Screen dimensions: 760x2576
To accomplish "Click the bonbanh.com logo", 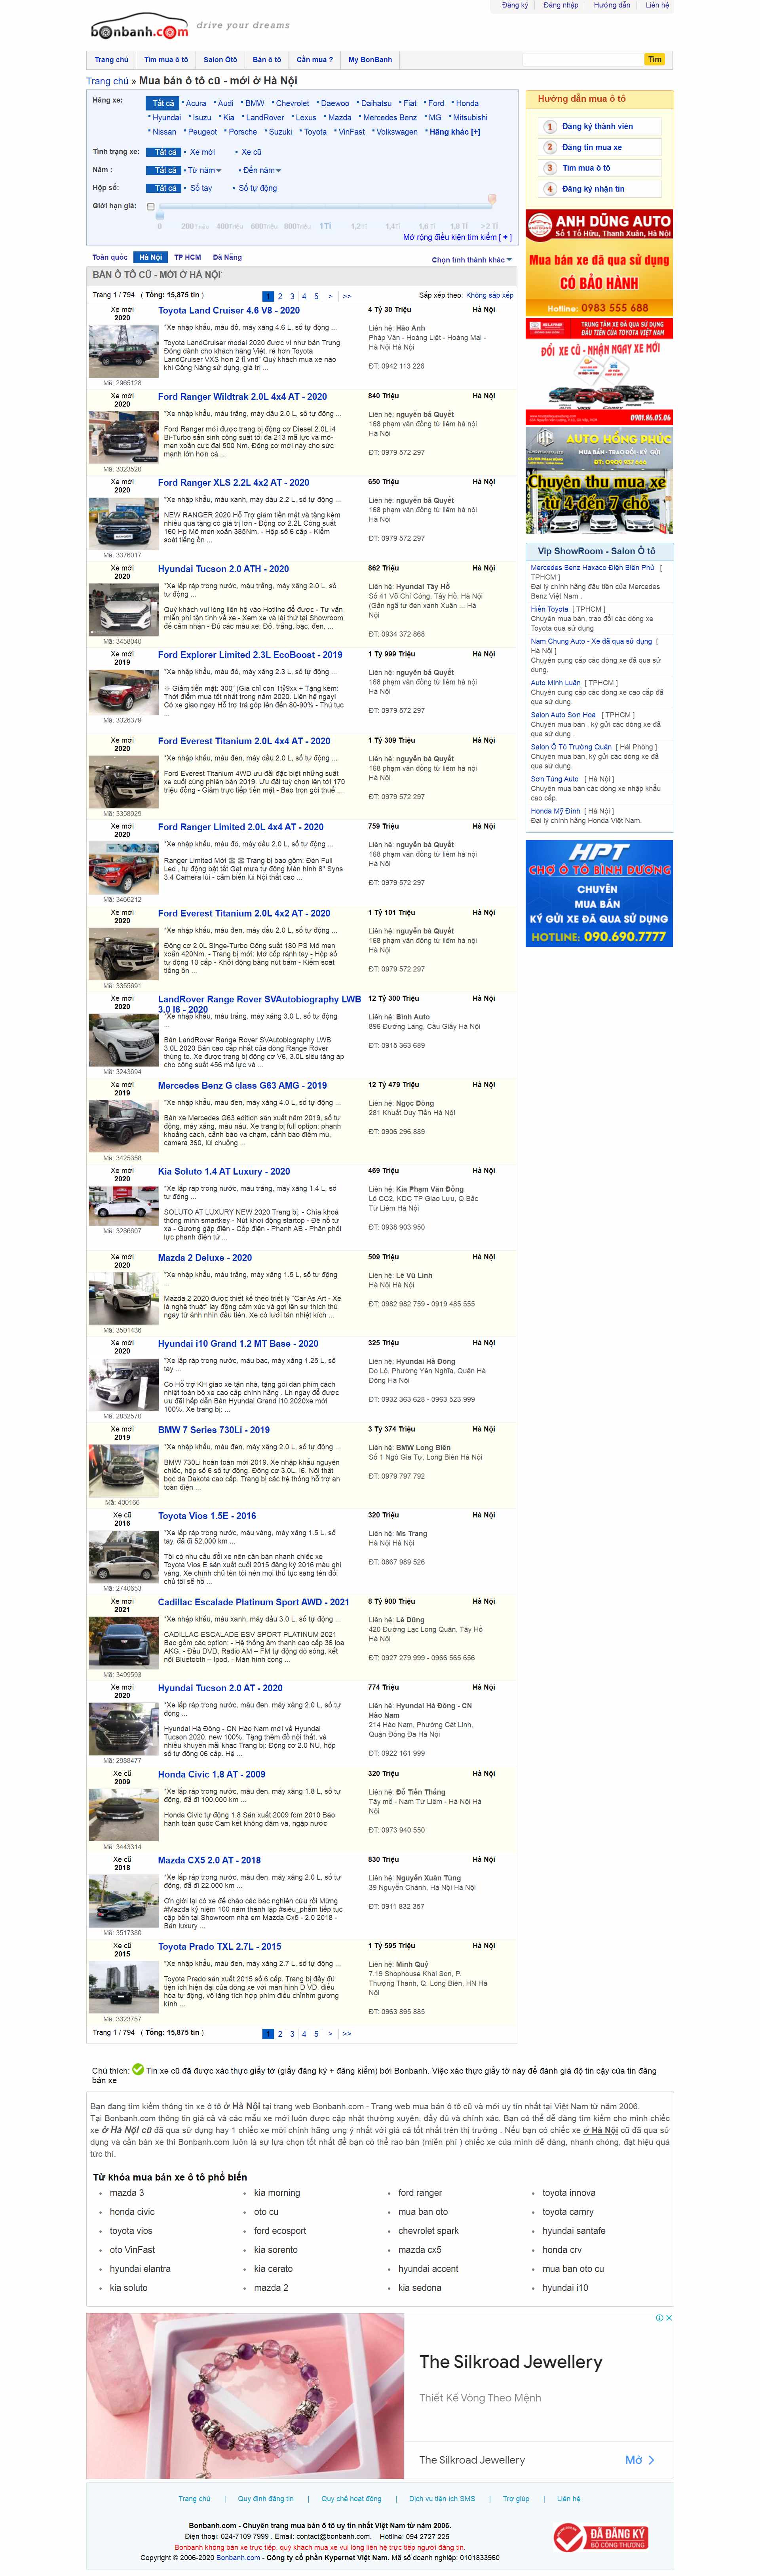I will pos(139,28).
